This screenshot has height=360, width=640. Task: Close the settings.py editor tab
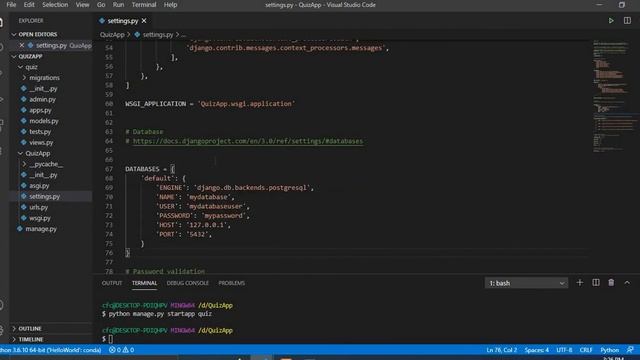(x=144, y=20)
